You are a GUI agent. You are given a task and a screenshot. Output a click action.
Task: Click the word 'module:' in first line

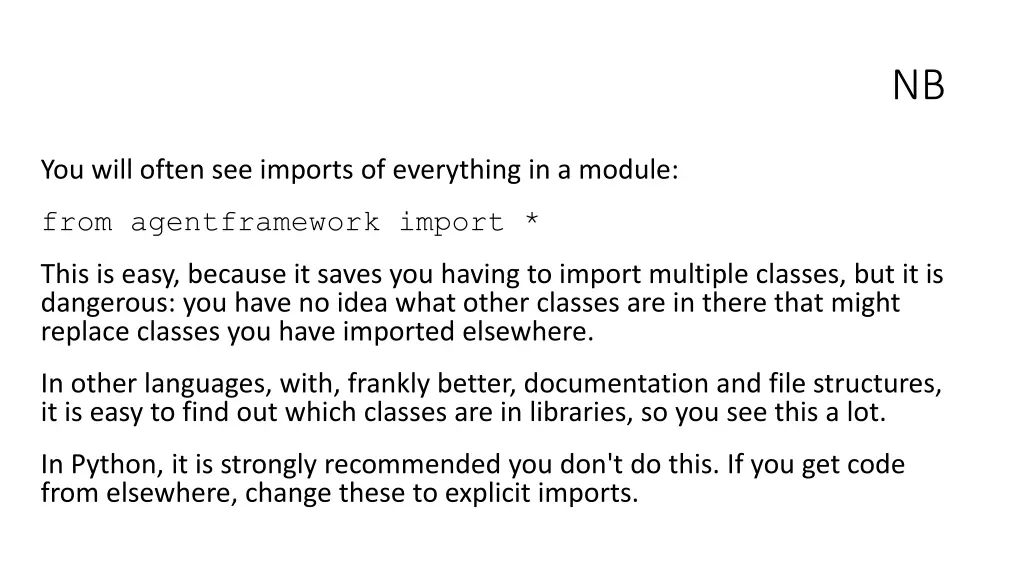tap(628, 170)
